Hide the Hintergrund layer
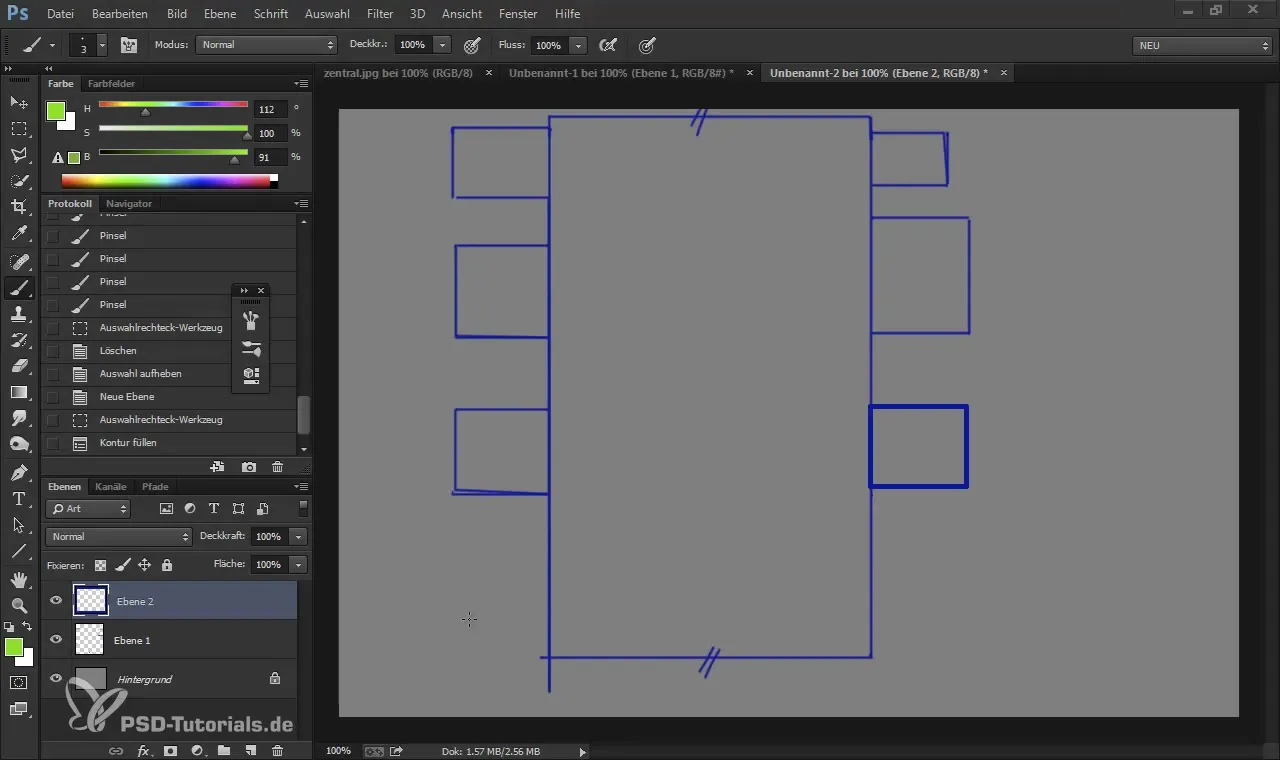The width and height of the screenshot is (1280, 760). pyautogui.click(x=56, y=678)
